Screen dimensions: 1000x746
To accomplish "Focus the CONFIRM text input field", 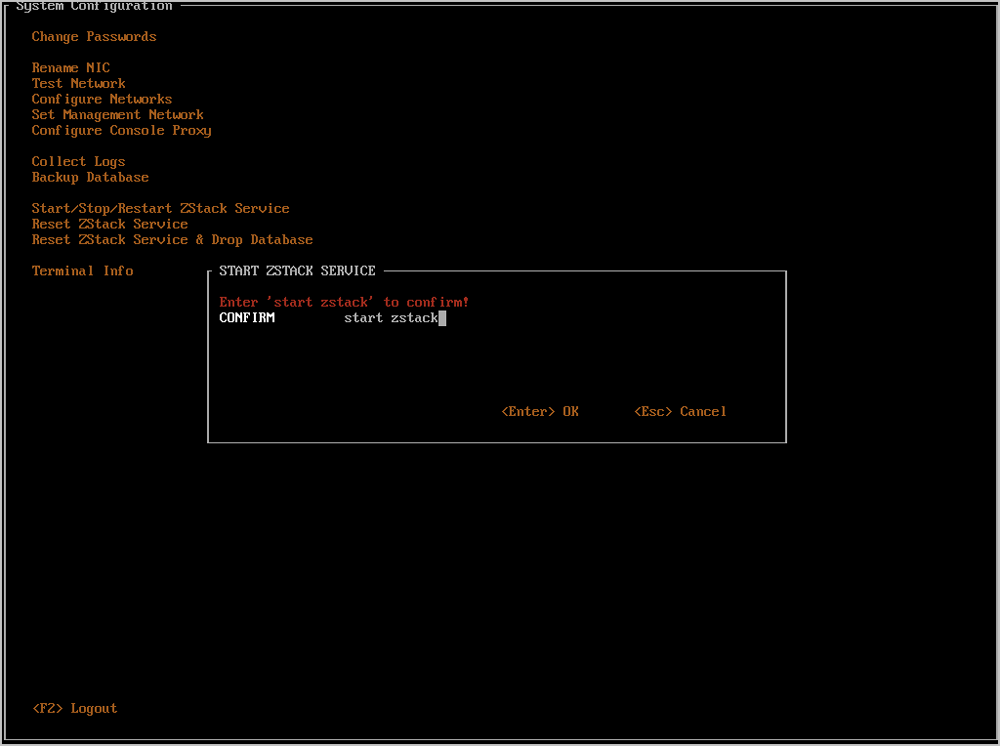I will click(x=500, y=319).
